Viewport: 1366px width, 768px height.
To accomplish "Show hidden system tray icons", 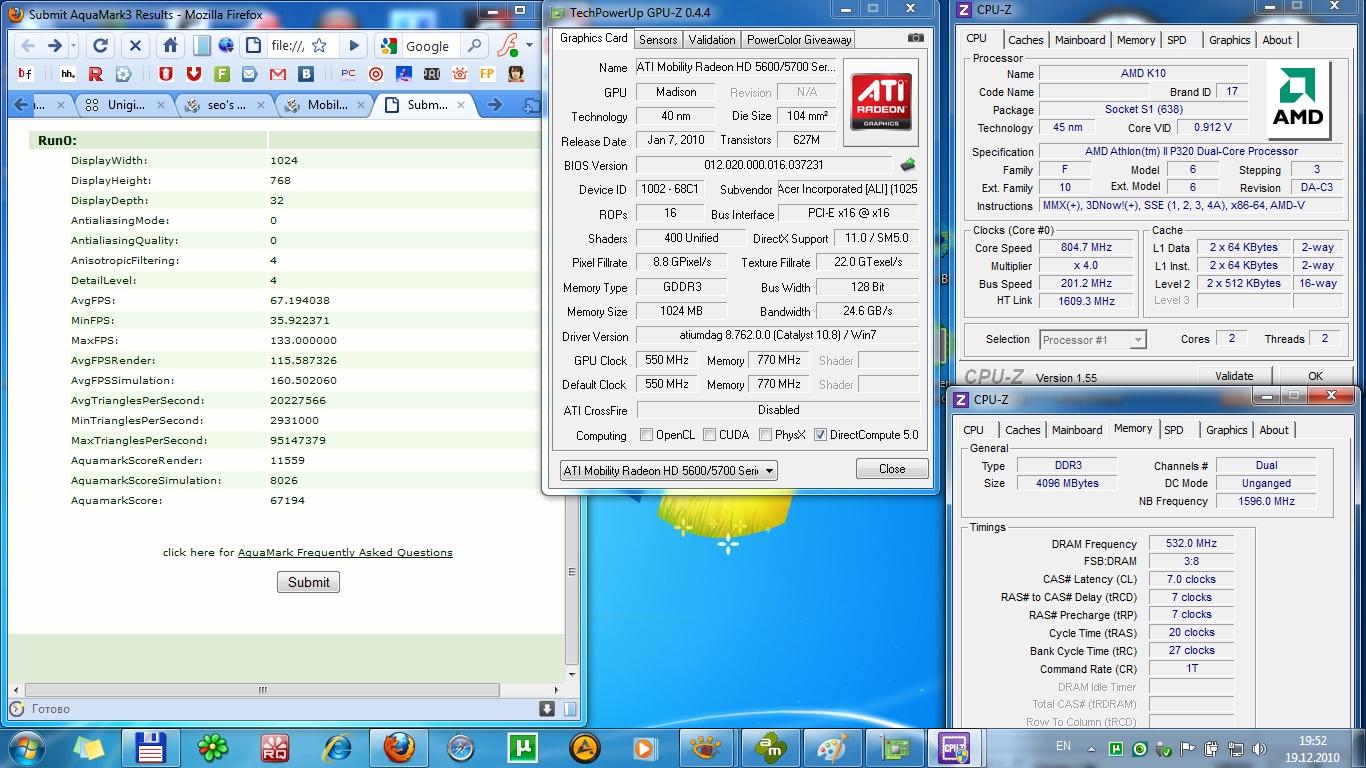I will 1092,748.
